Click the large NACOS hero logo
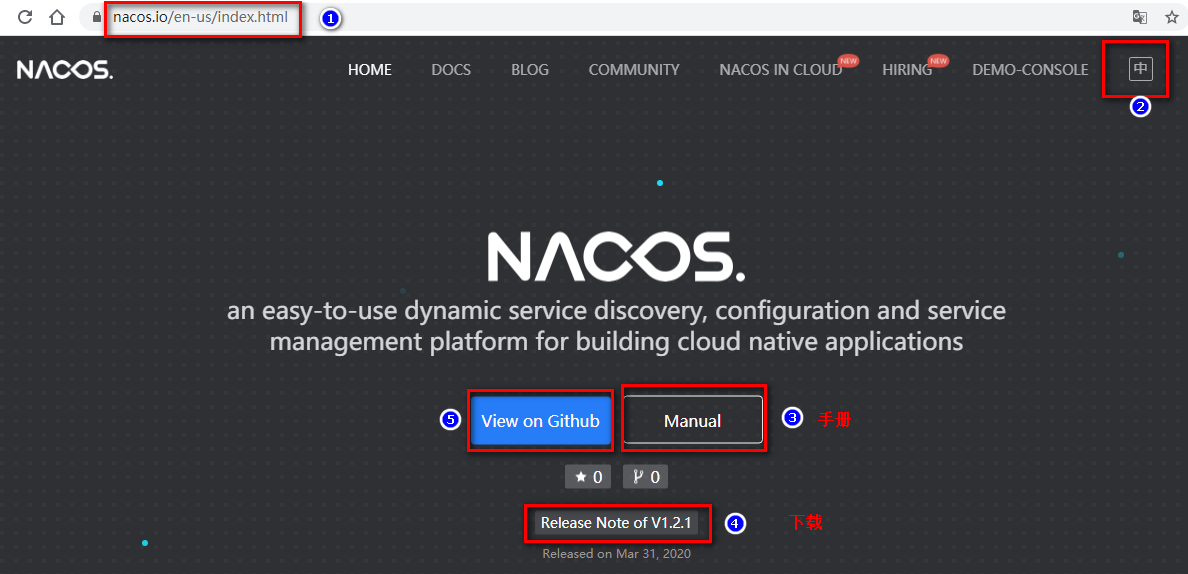The image size is (1188, 574). [x=616, y=257]
